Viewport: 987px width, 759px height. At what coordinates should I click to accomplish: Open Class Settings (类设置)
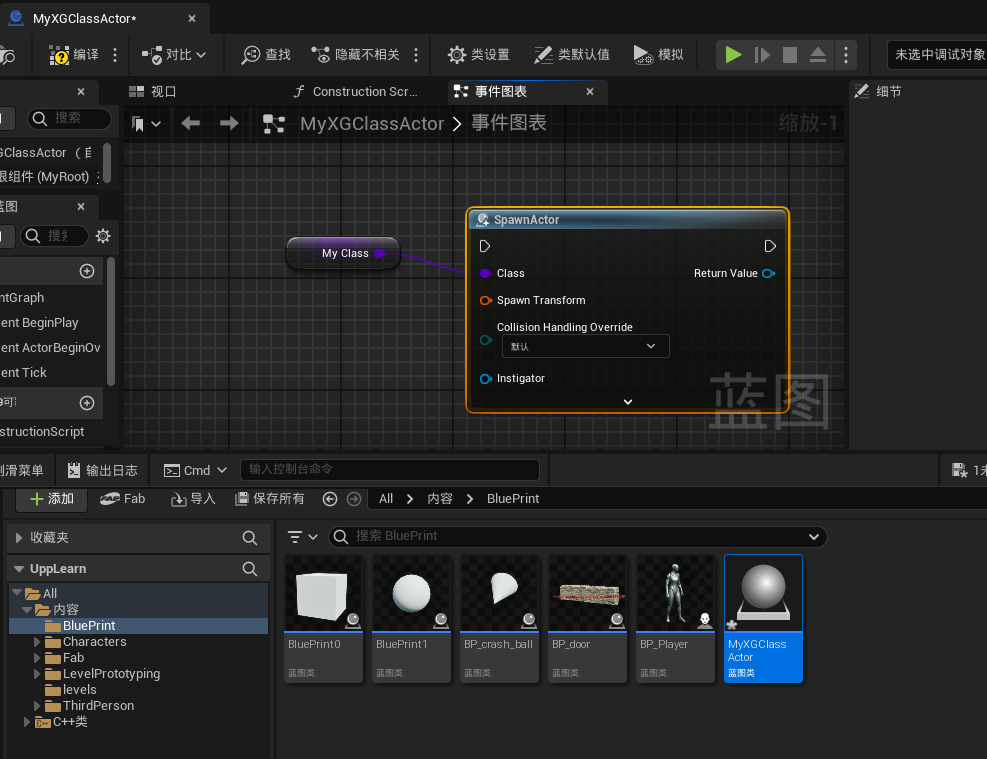478,55
